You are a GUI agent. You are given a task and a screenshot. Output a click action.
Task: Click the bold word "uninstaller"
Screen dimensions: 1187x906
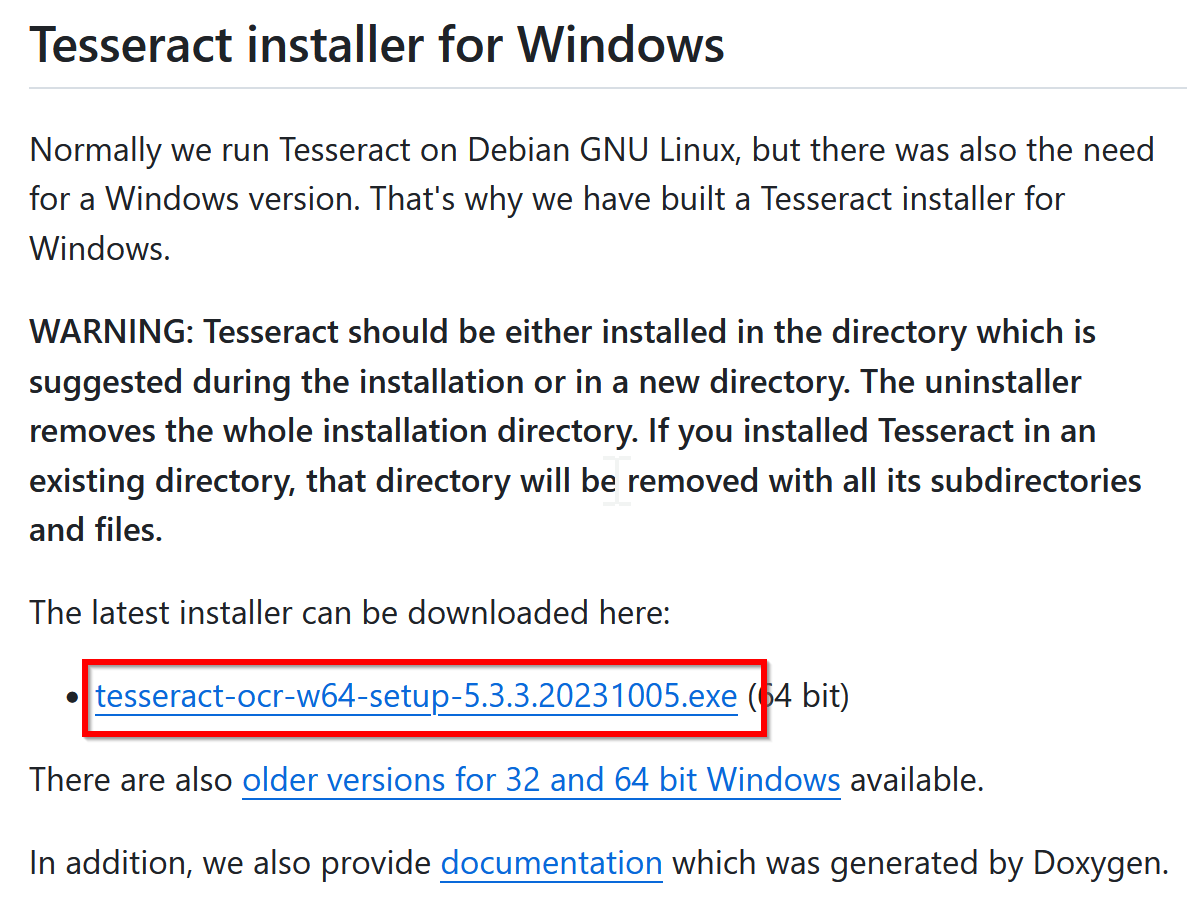1003,381
